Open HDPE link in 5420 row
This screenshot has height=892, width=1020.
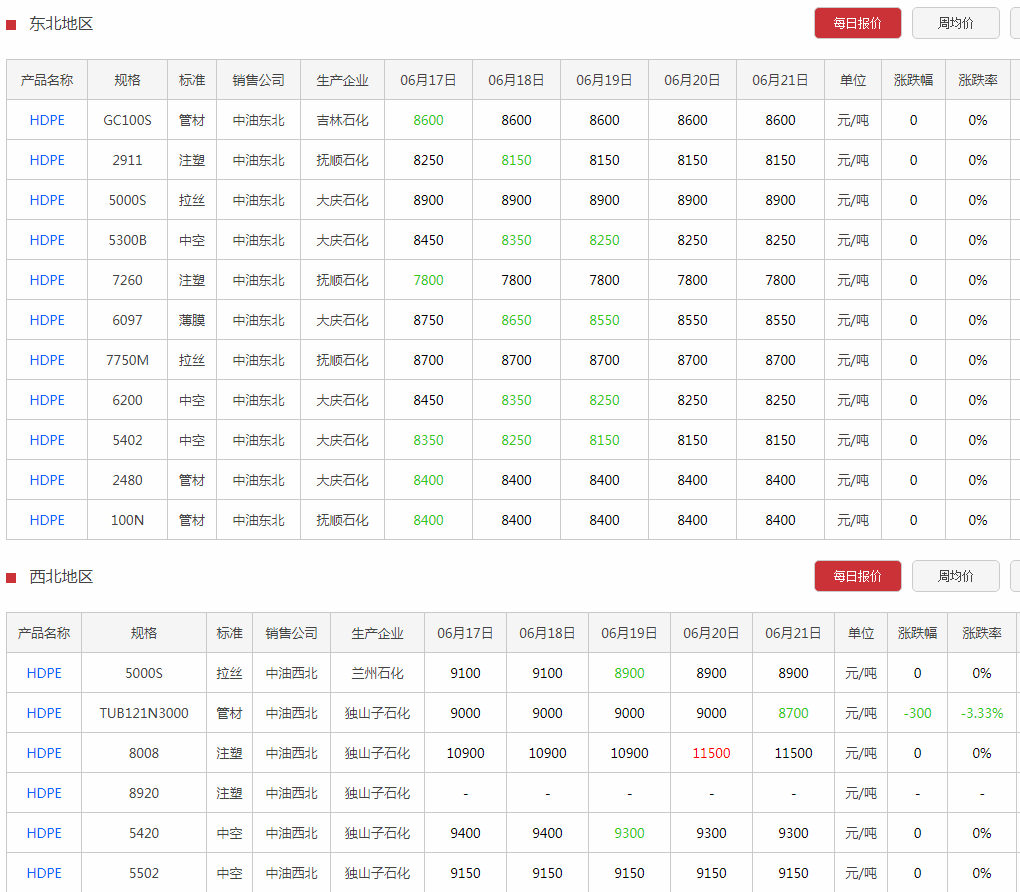44,833
